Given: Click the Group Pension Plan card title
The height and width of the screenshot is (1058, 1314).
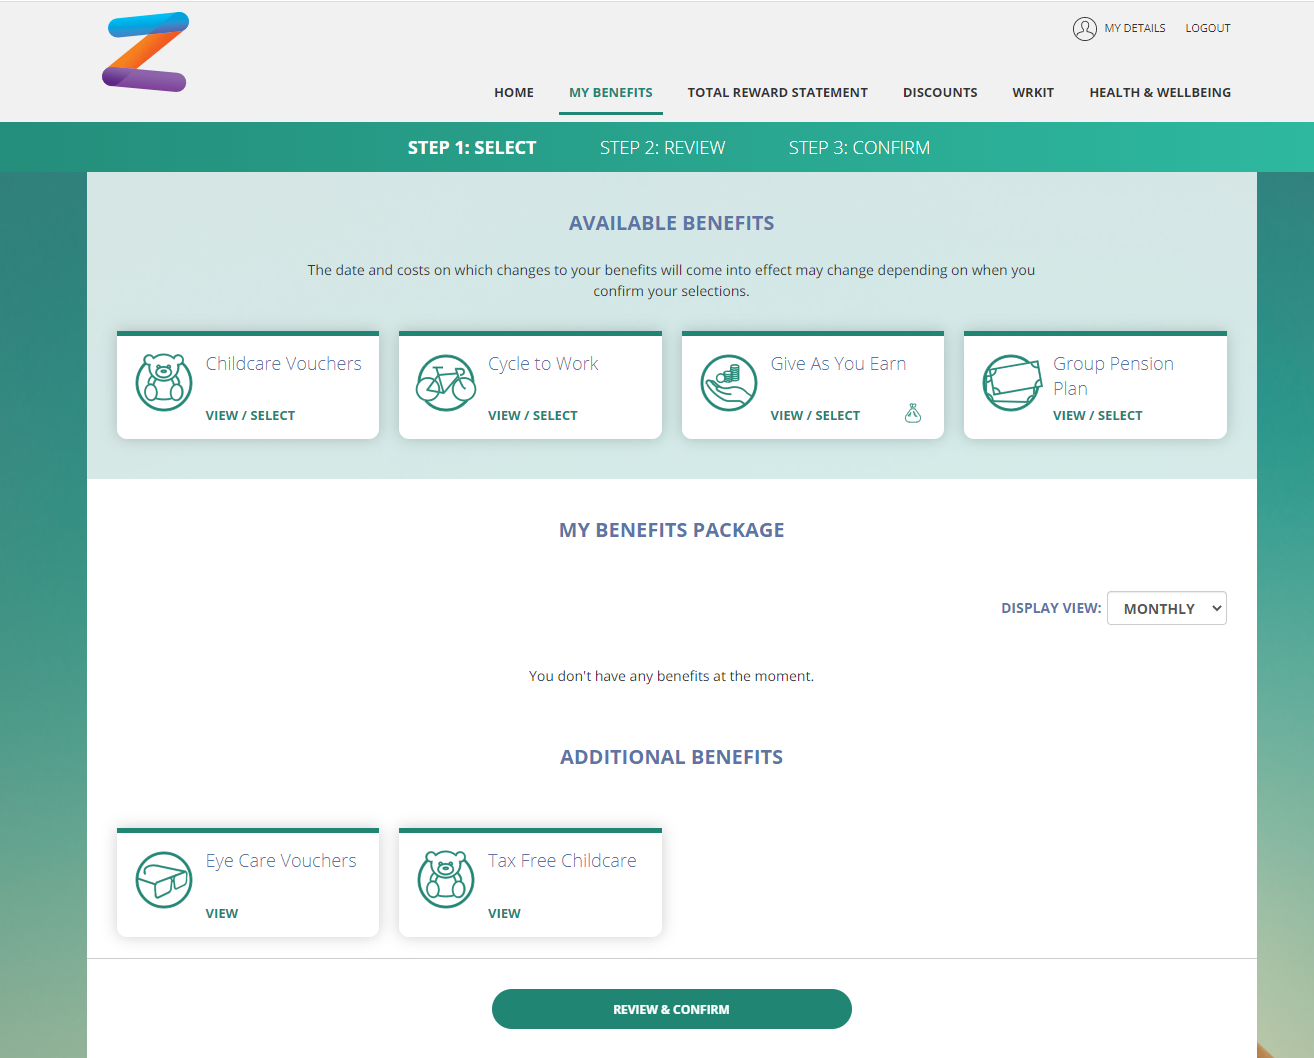Looking at the screenshot, I should [1113, 376].
